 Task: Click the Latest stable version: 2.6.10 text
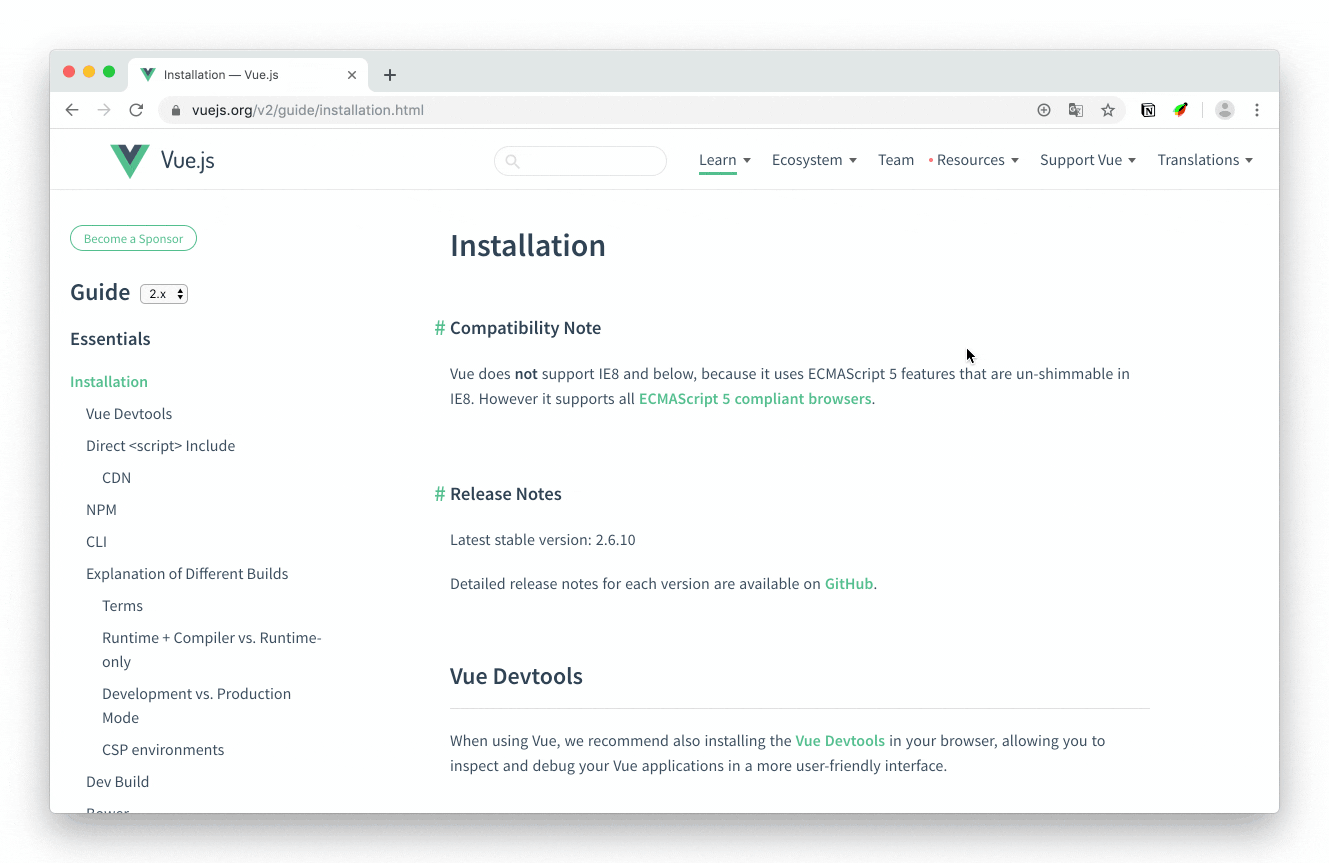[543, 540]
